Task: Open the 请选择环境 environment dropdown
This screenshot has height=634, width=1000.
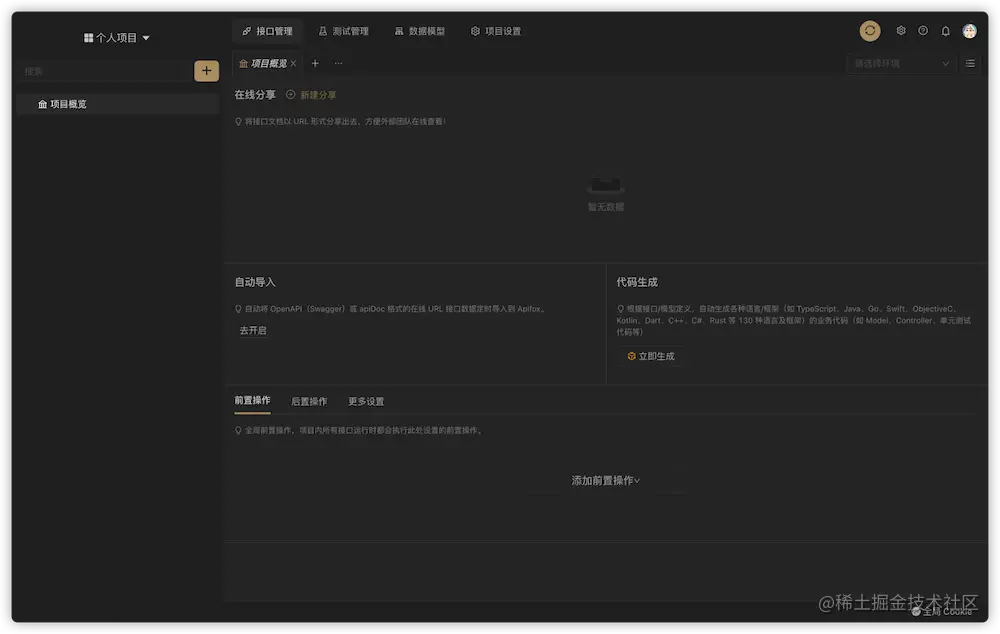Action: coord(898,63)
